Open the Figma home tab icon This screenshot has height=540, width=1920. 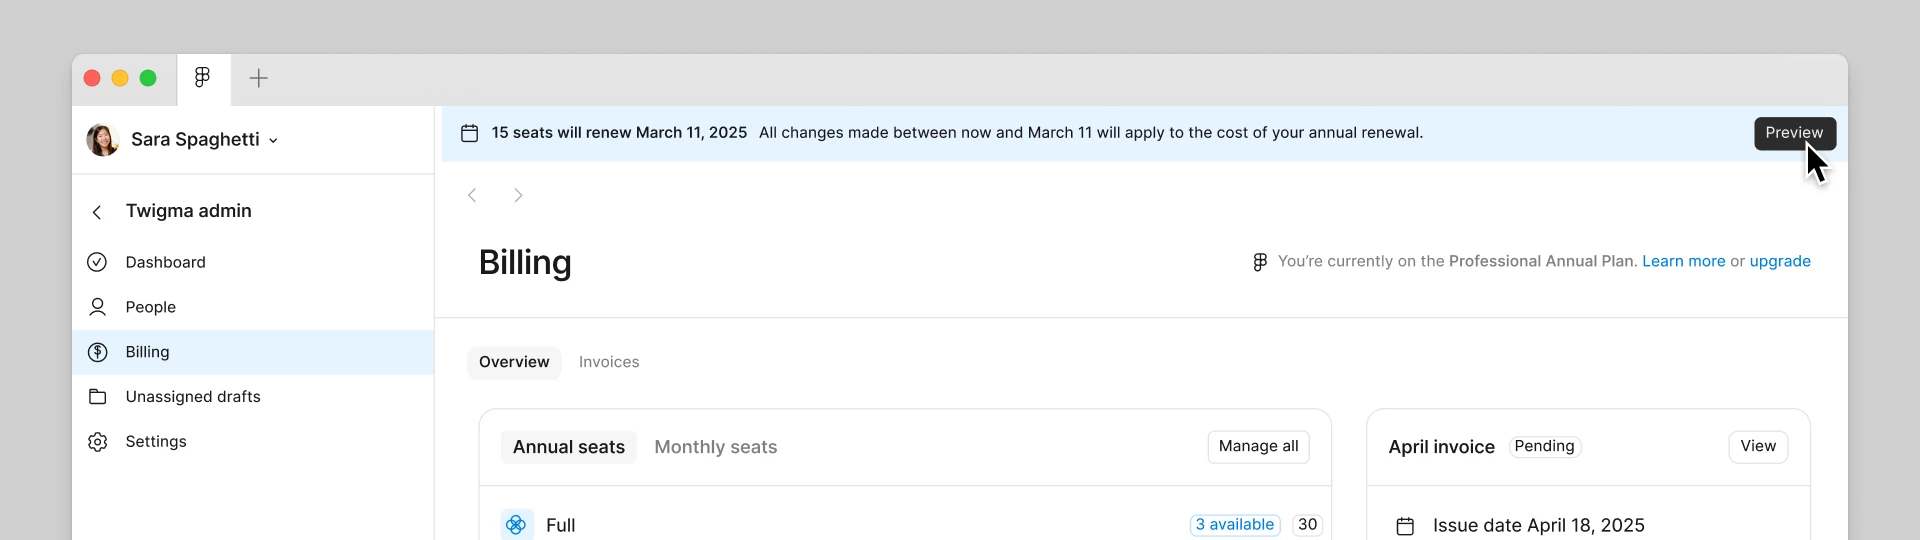pyautogui.click(x=203, y=78)
